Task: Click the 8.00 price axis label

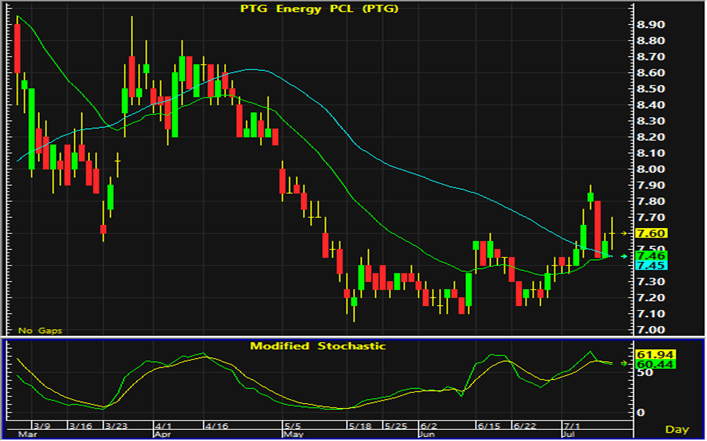Action: tap(651, 169)
